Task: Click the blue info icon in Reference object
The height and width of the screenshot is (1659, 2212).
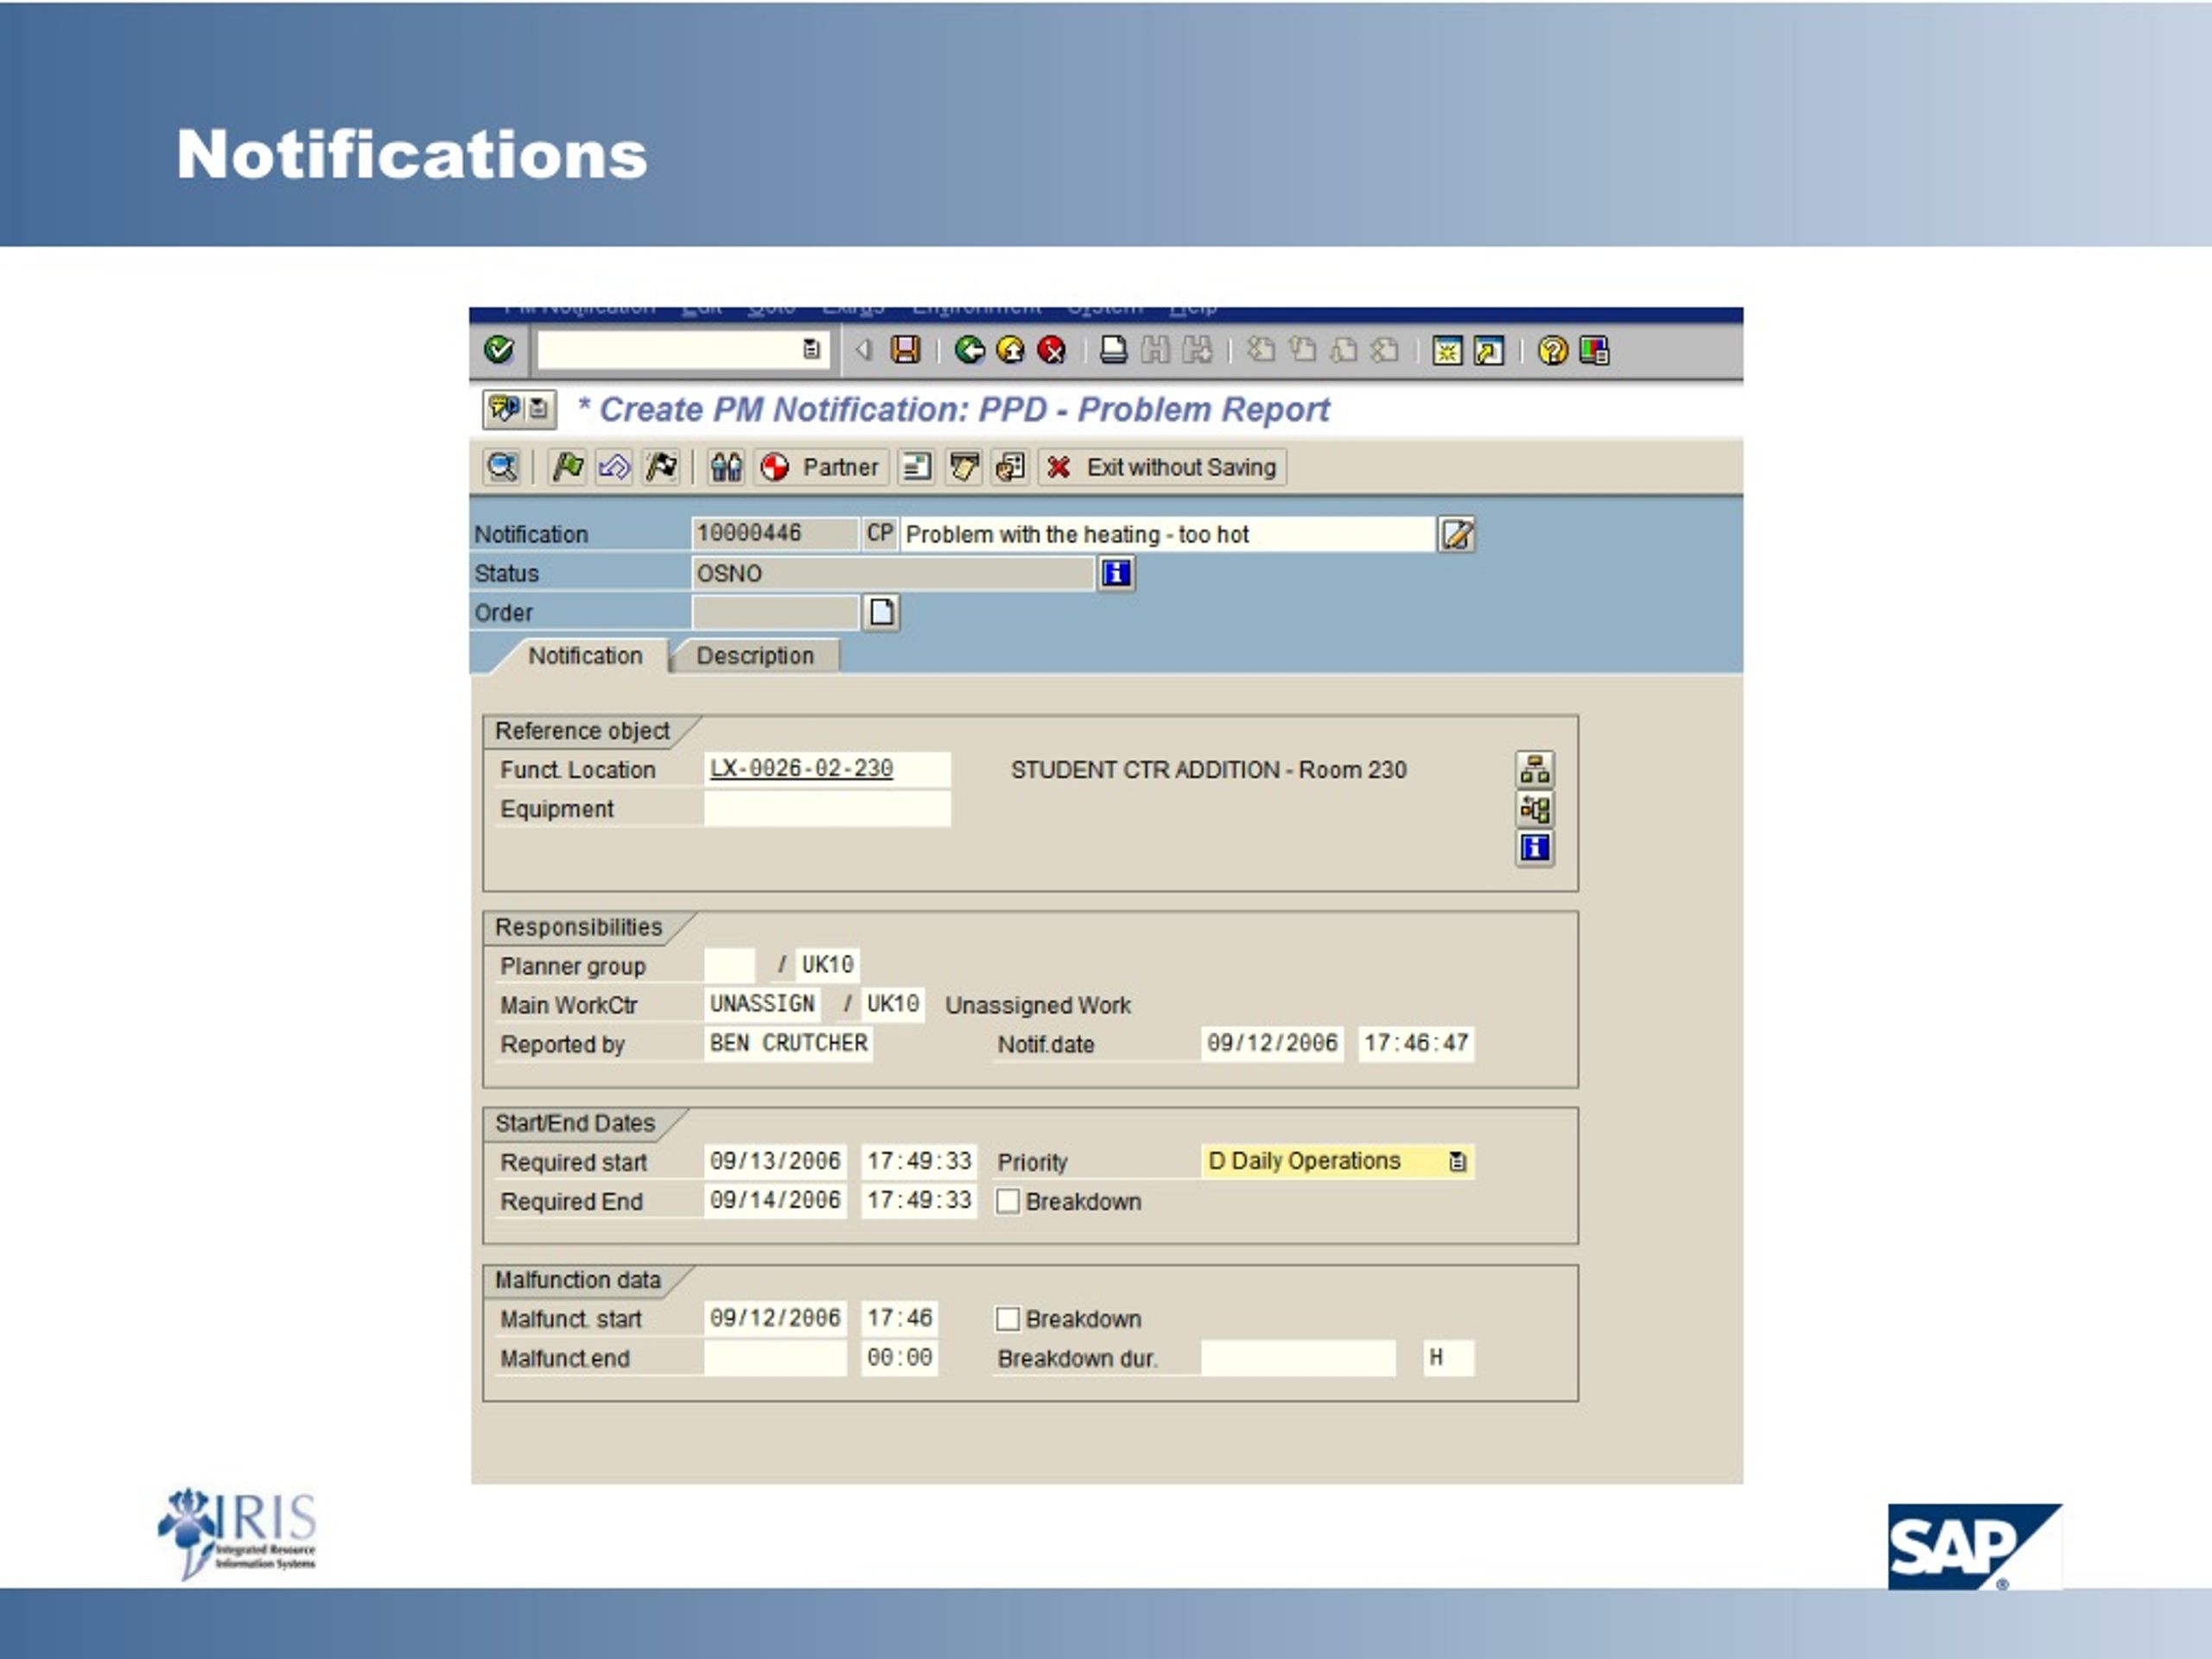Action: click(x=1535, y=848)
